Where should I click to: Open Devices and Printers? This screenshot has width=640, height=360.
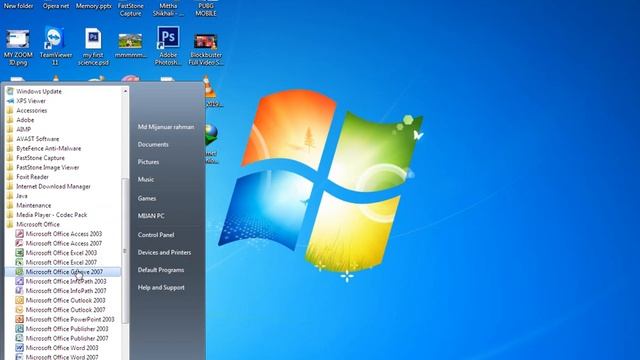[x=164, y=253]
